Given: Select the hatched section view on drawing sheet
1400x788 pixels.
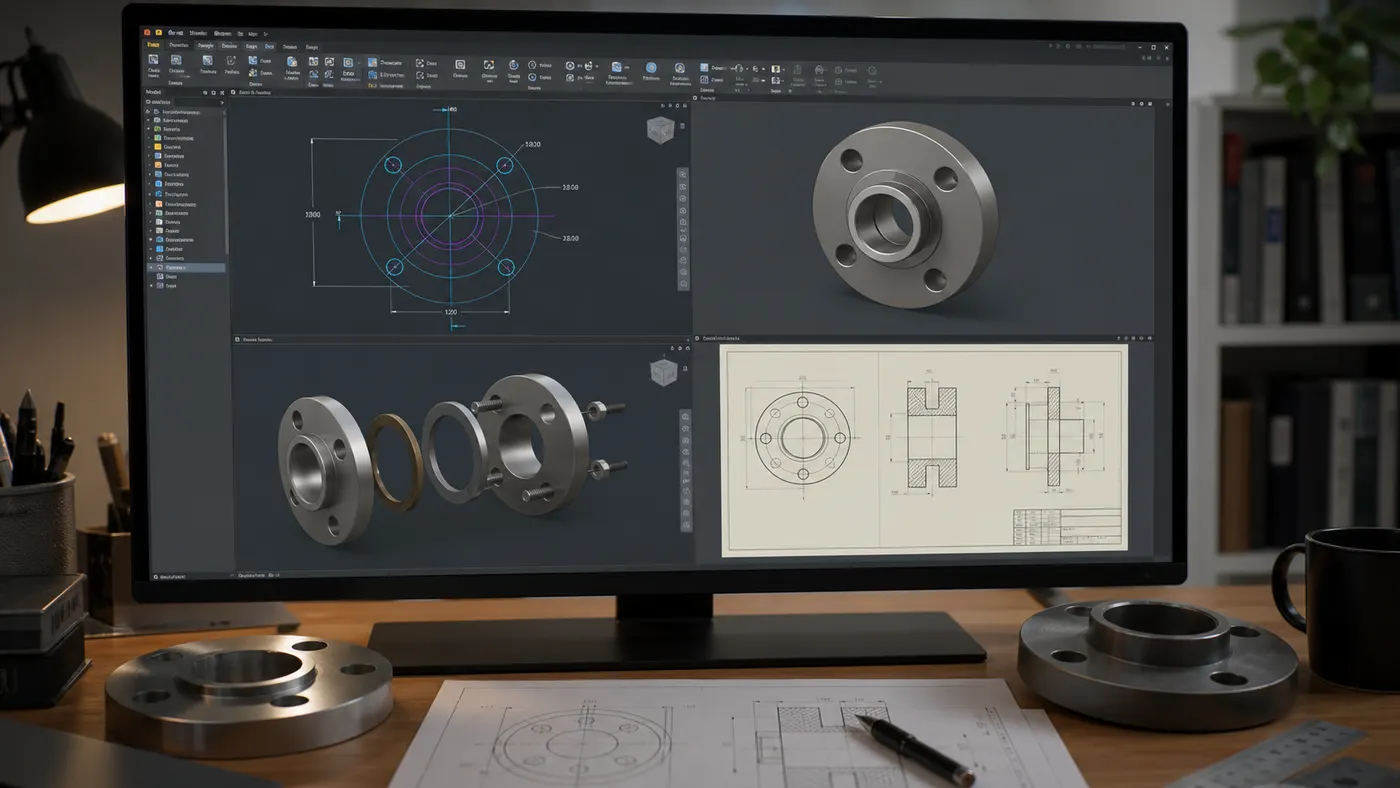Looking at the screenshot, I should pos(932,436).
